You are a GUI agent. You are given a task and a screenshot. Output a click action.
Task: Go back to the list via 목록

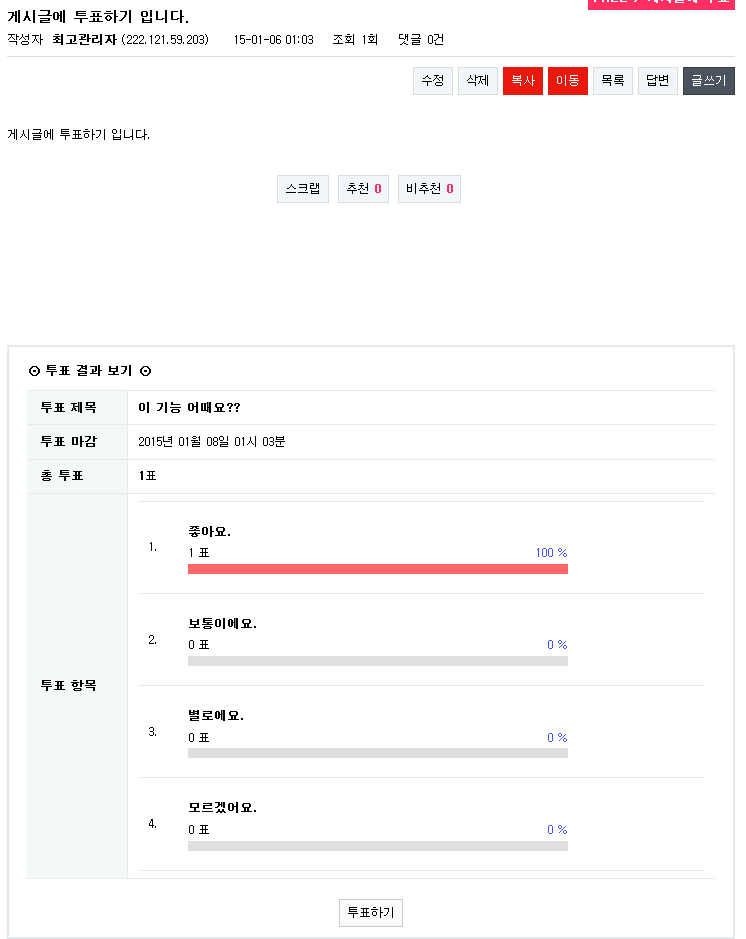click(613, 81)
